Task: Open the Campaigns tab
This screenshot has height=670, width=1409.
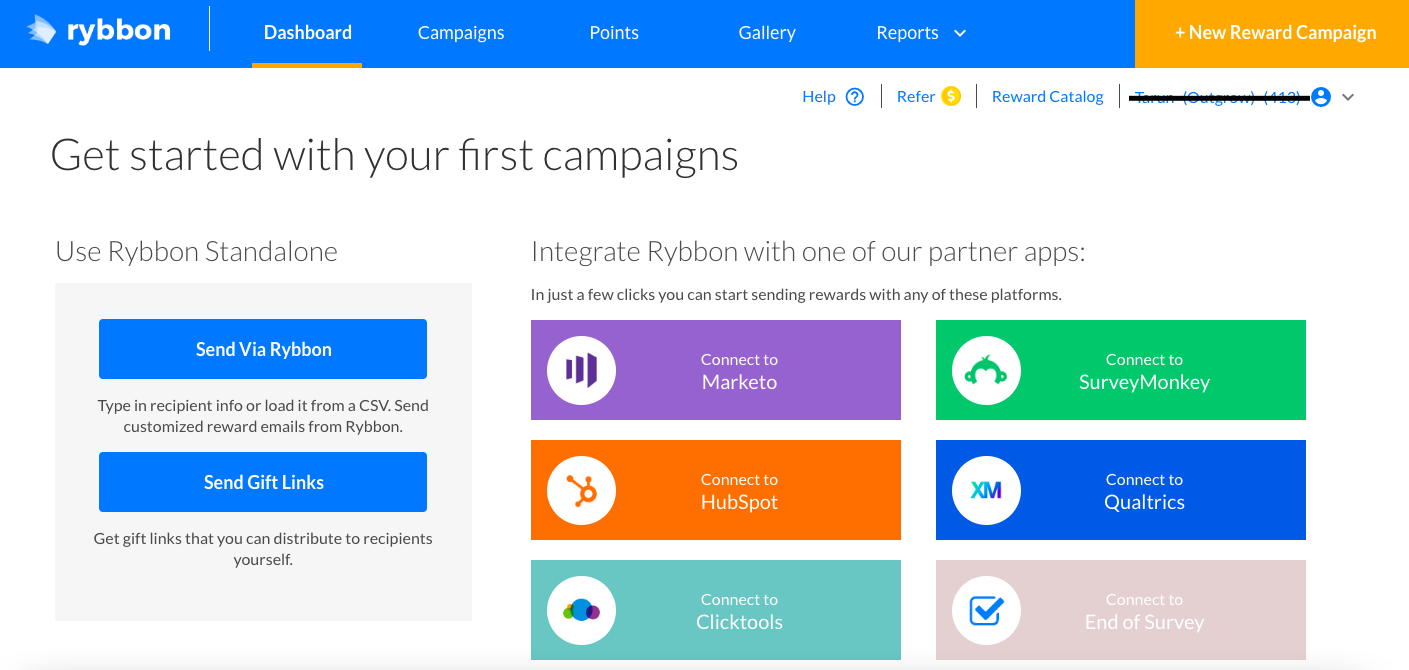Action: (x=461, y=33)
